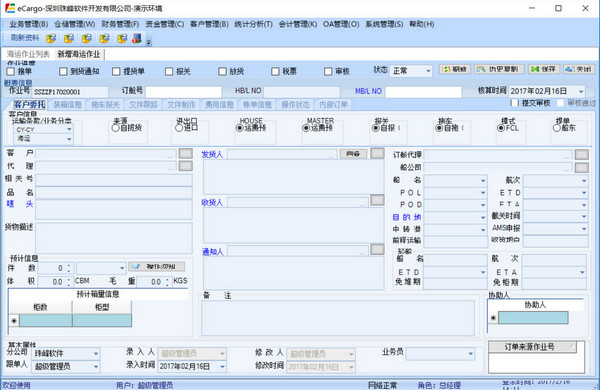The width and height of the screenshot is (600, 390).
Task: Select the 进口 radio button
Action: pyautogui.click(x=179, y=128)
